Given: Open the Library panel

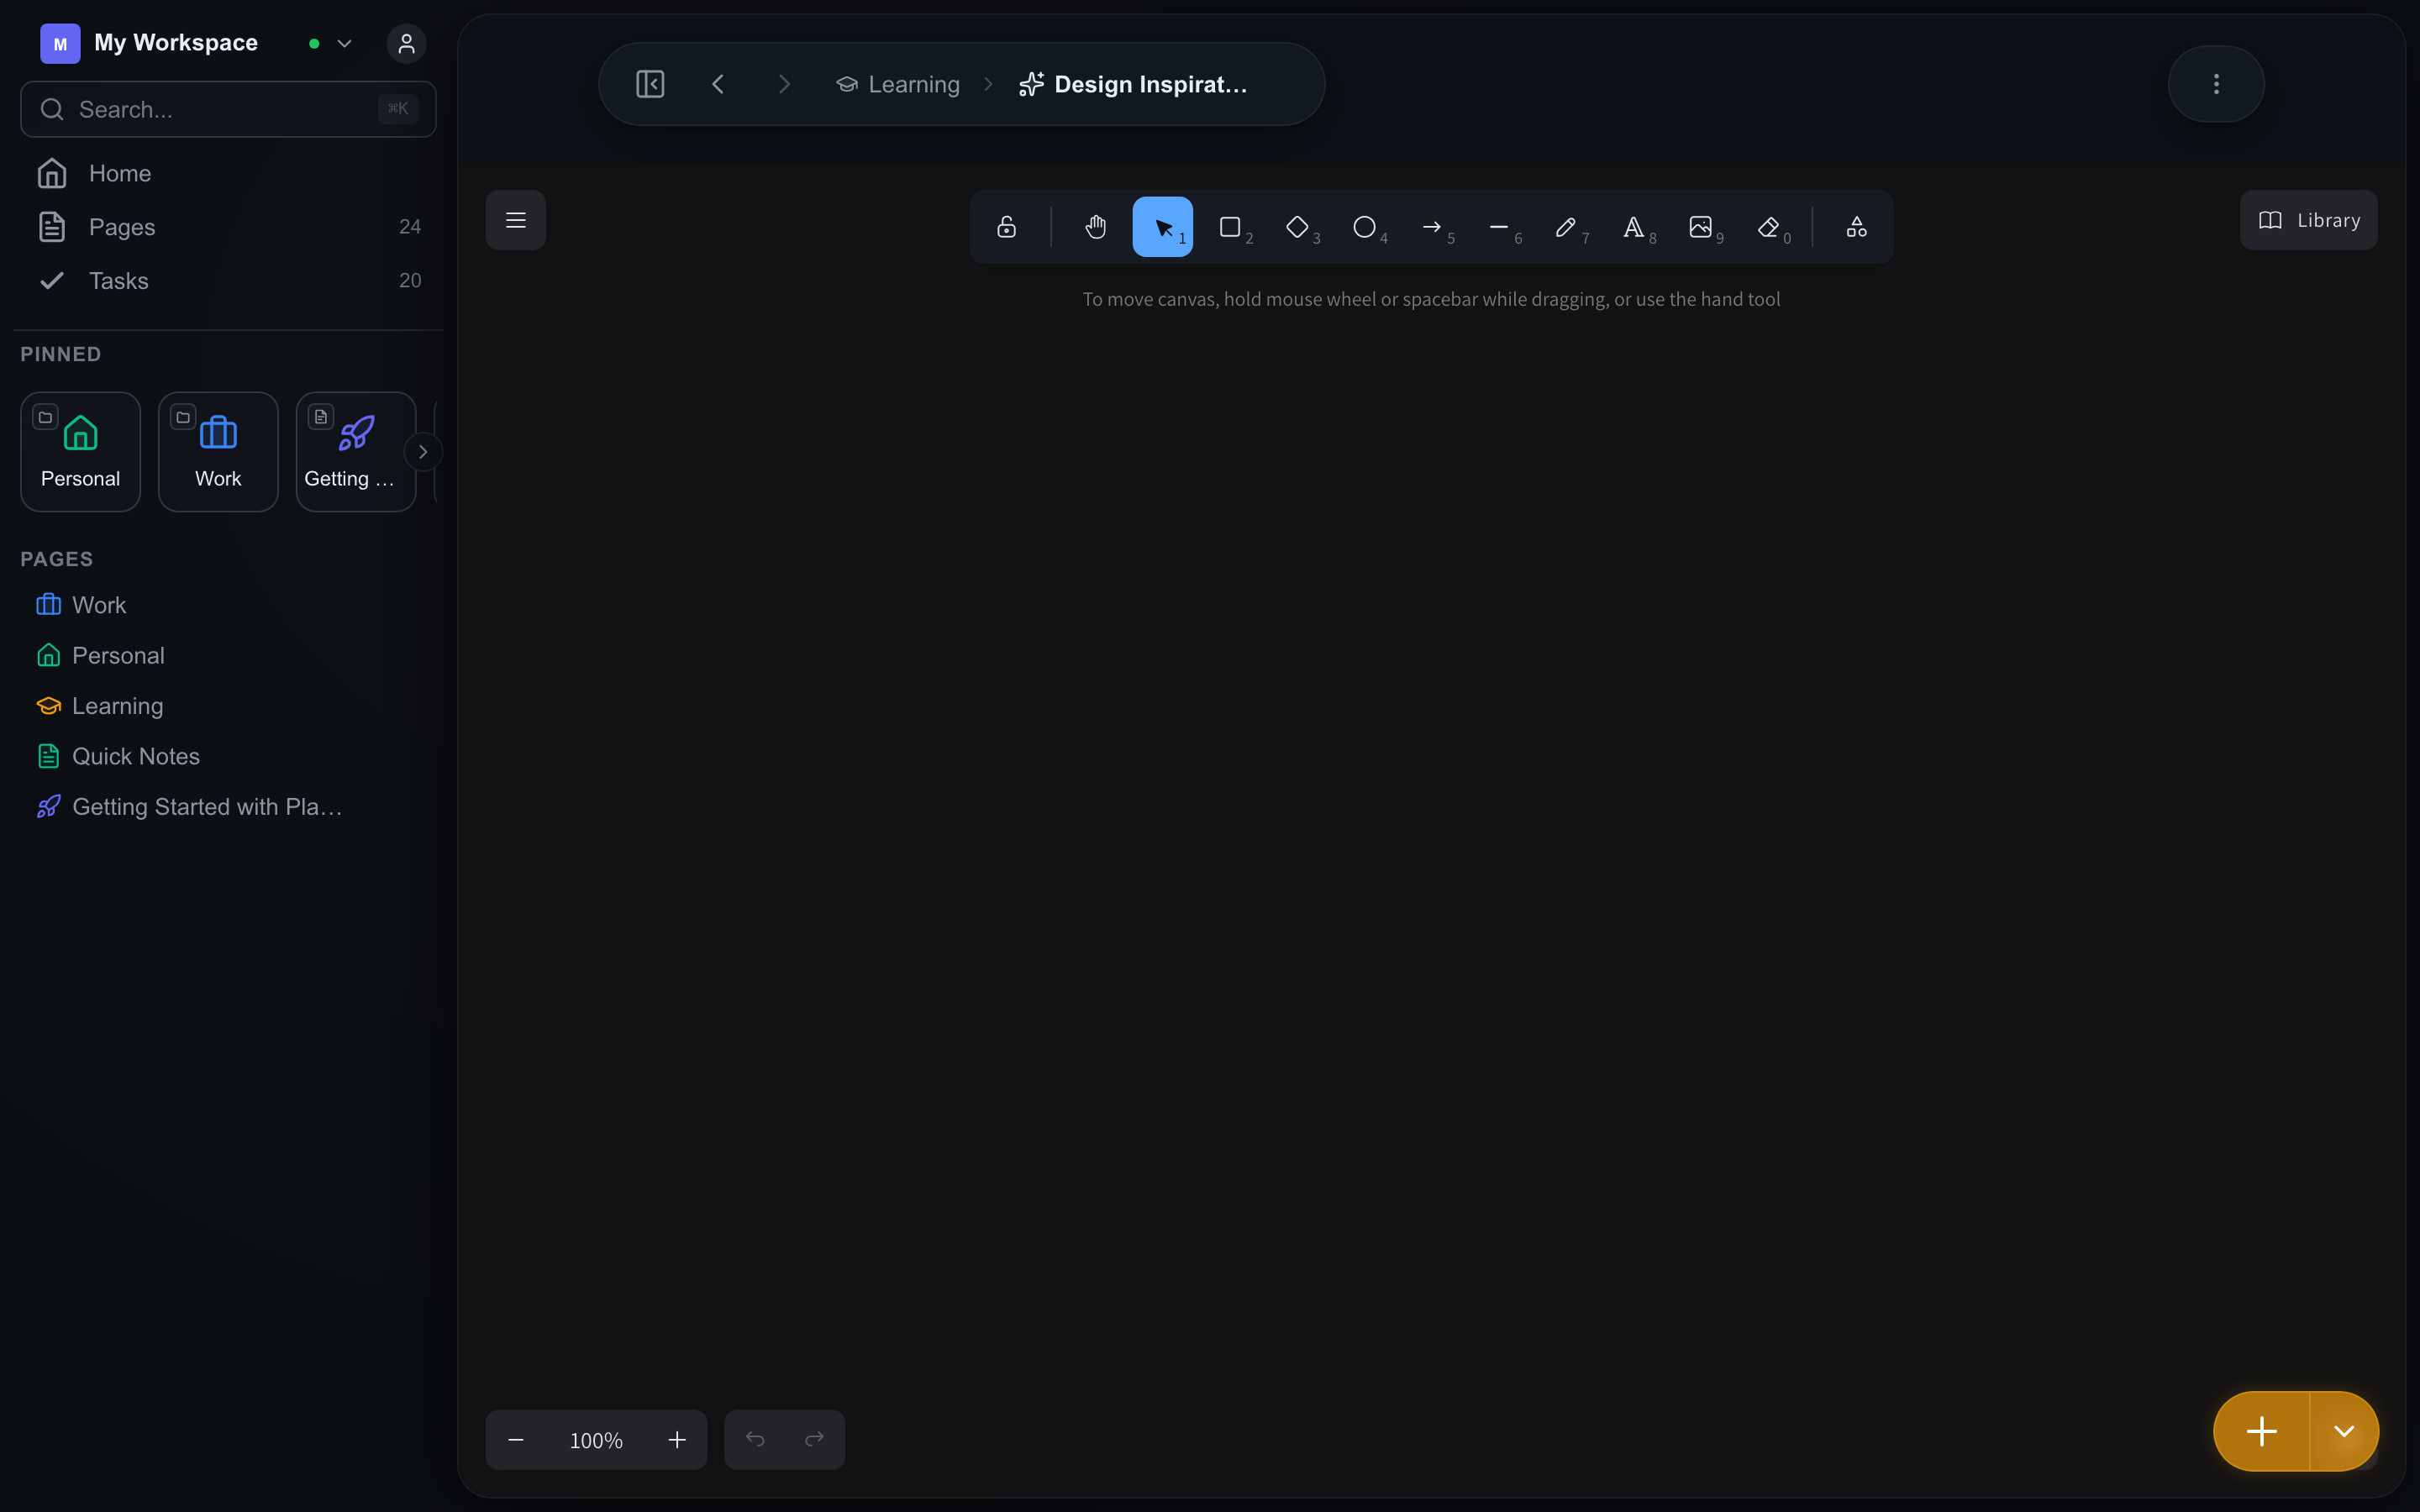Looking at the screenshot, I should 2308,220.
